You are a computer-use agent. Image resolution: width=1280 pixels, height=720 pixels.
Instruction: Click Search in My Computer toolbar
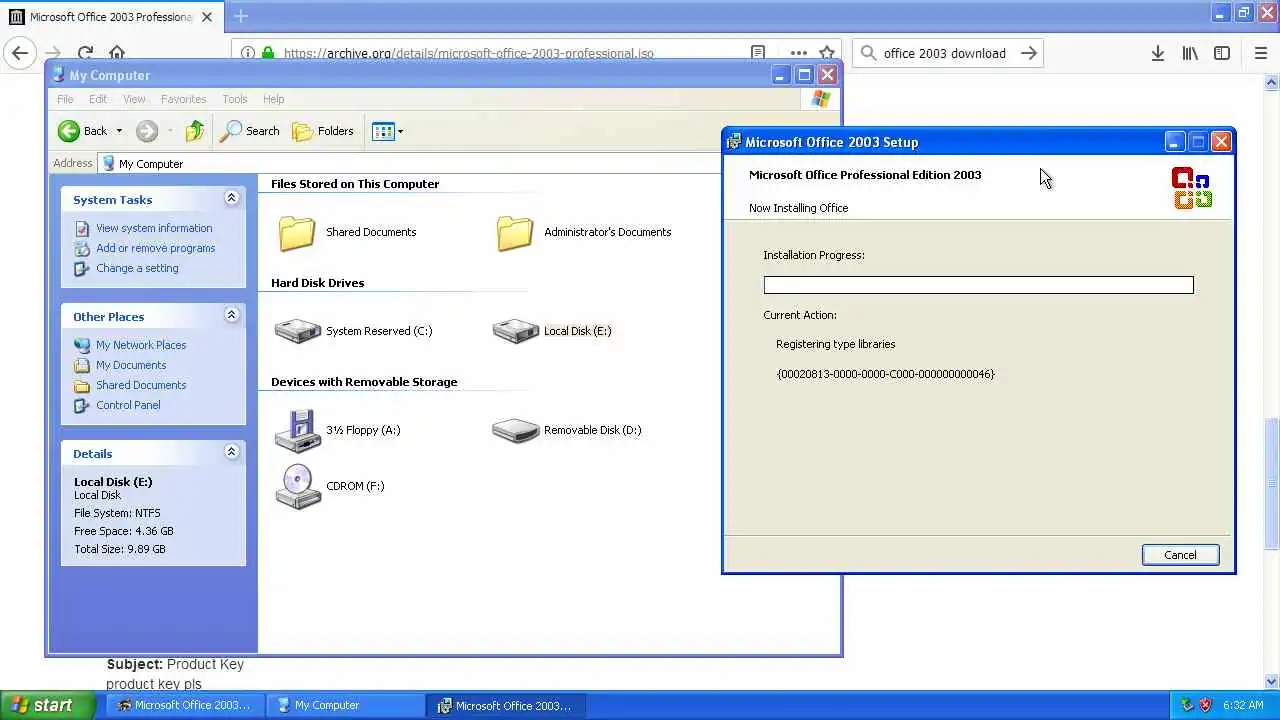point(251,131)
